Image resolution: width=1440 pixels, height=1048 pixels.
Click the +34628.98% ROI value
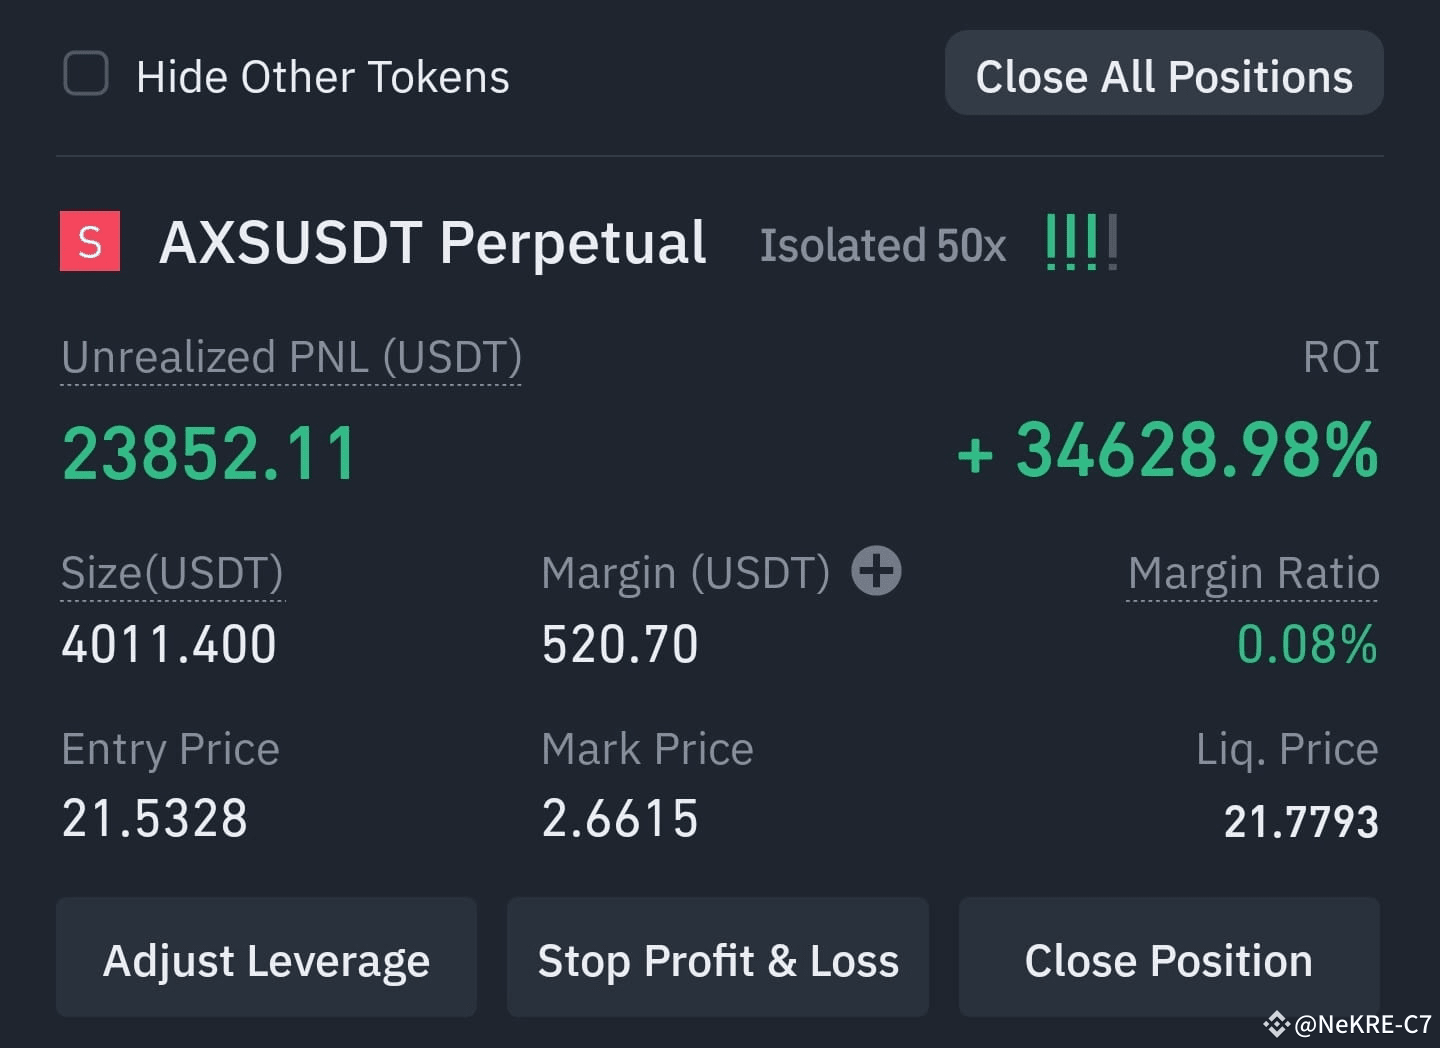[1168, 451]
